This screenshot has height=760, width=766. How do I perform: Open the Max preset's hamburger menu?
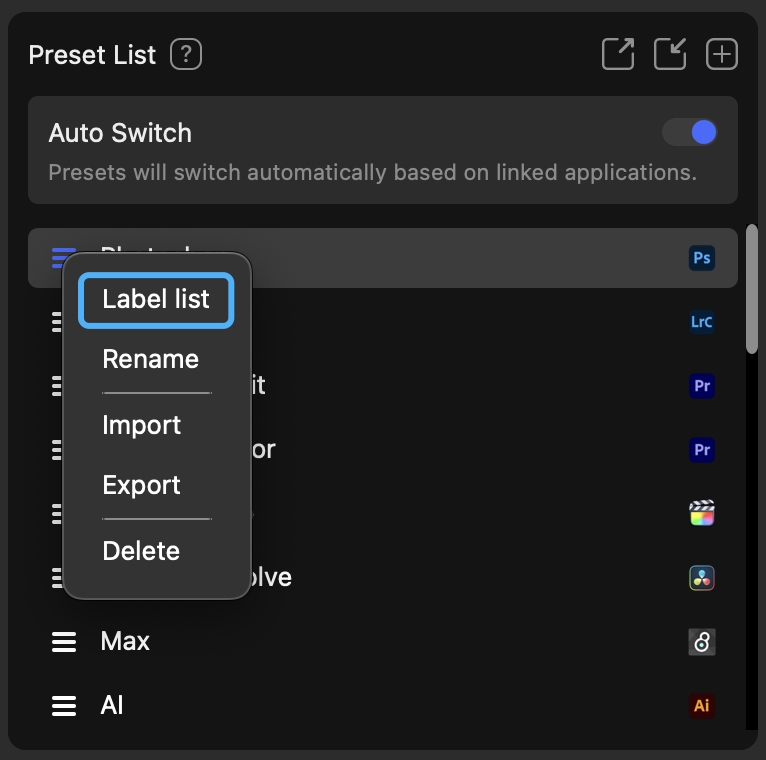tap(64, 642)
